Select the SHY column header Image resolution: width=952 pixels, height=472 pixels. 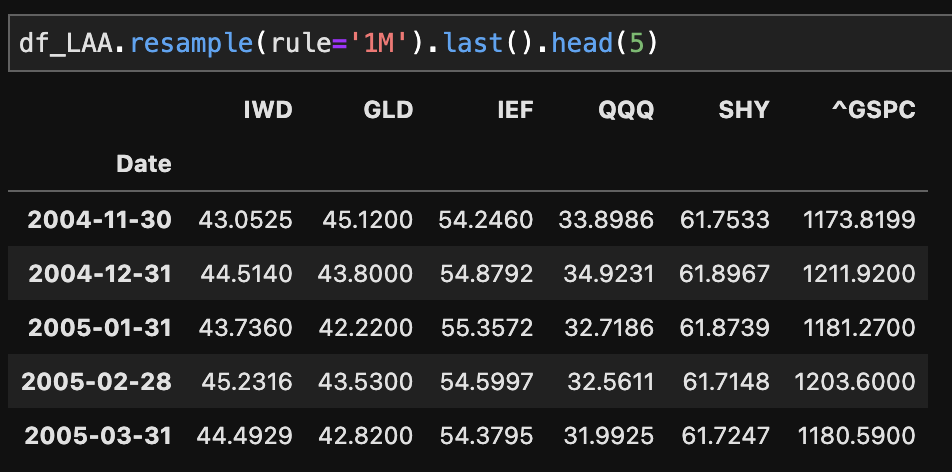(x=744, y=110)
